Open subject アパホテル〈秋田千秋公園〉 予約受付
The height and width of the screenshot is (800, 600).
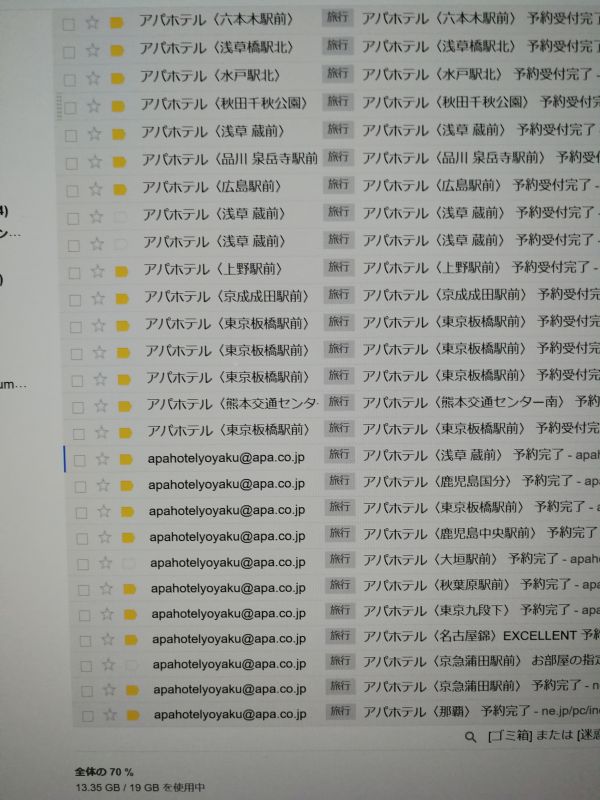click(481, 102)
